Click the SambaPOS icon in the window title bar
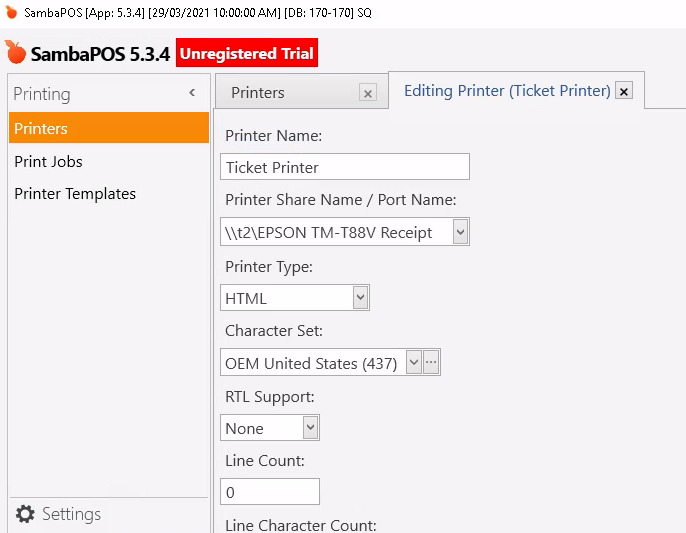Screen dimensions: 686x533 click(x=11, y=12)
